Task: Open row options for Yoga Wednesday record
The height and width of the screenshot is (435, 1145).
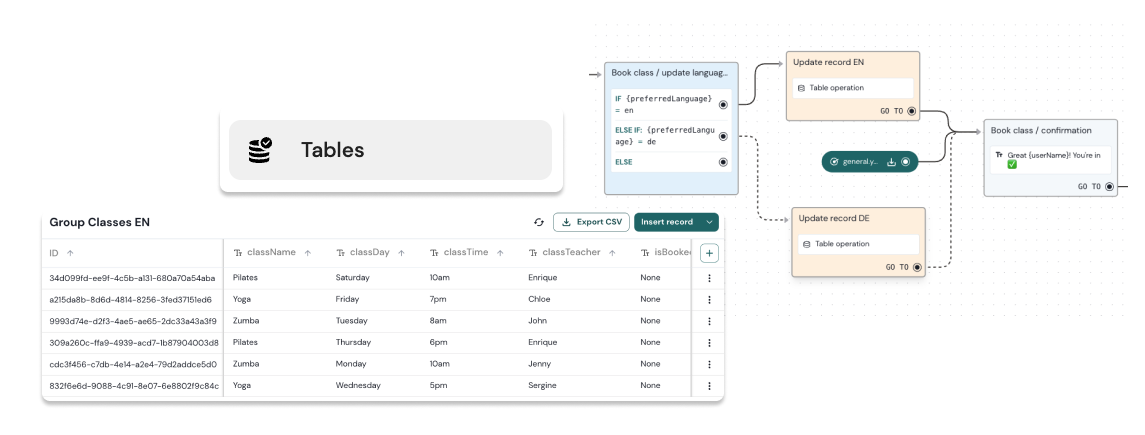Action: (x=709, y=385)
